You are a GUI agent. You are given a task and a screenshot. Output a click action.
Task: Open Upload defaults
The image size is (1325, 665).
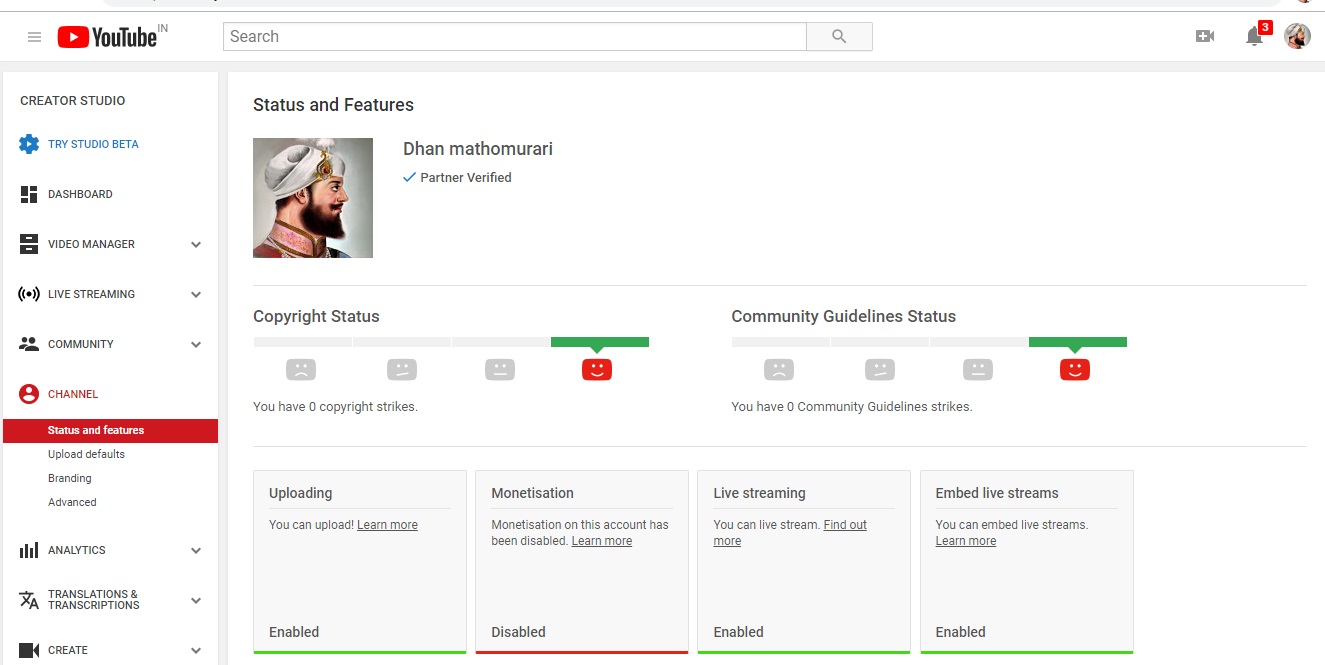[86, 454]
